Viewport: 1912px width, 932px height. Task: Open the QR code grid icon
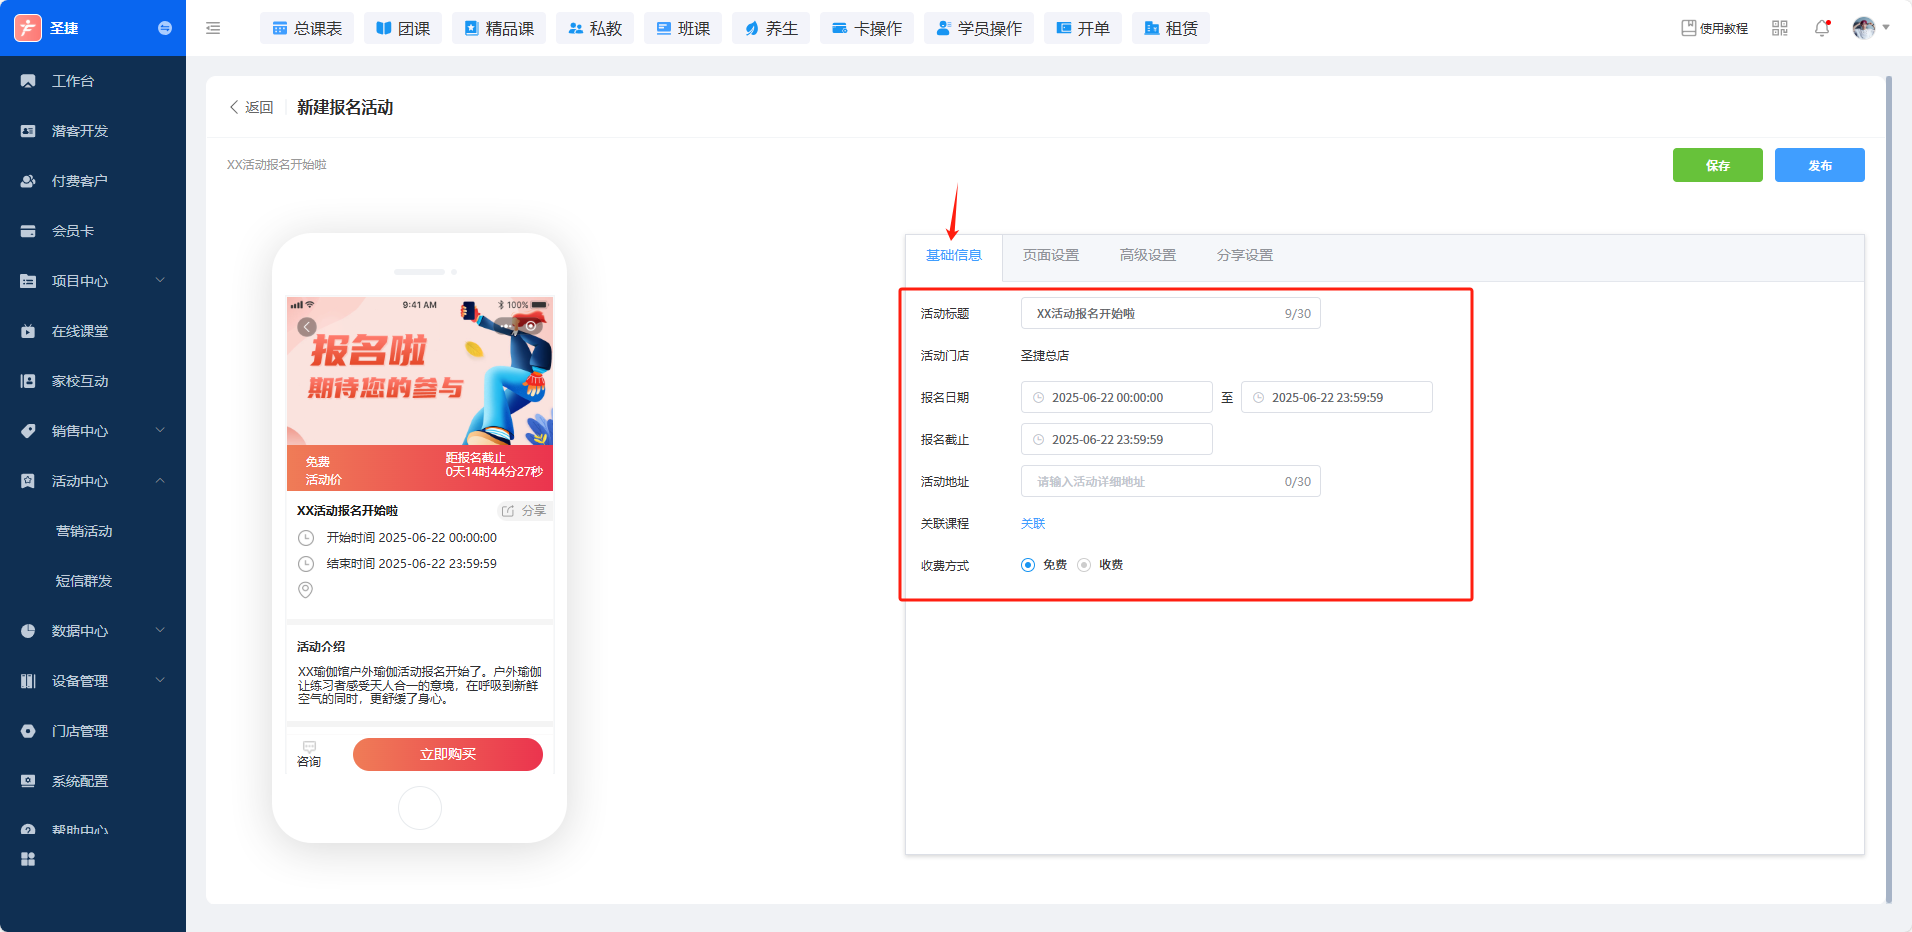pyautogui.click(x=1779, y=28)
